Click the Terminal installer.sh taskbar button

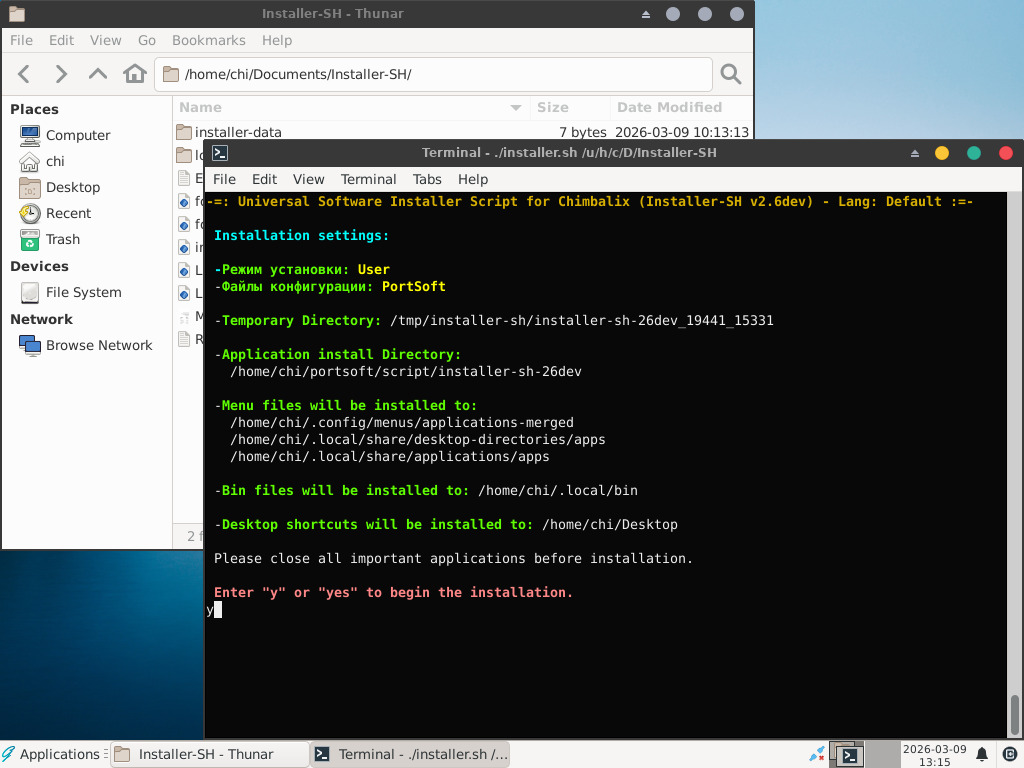pyautogui.click(x=410, y=754)
